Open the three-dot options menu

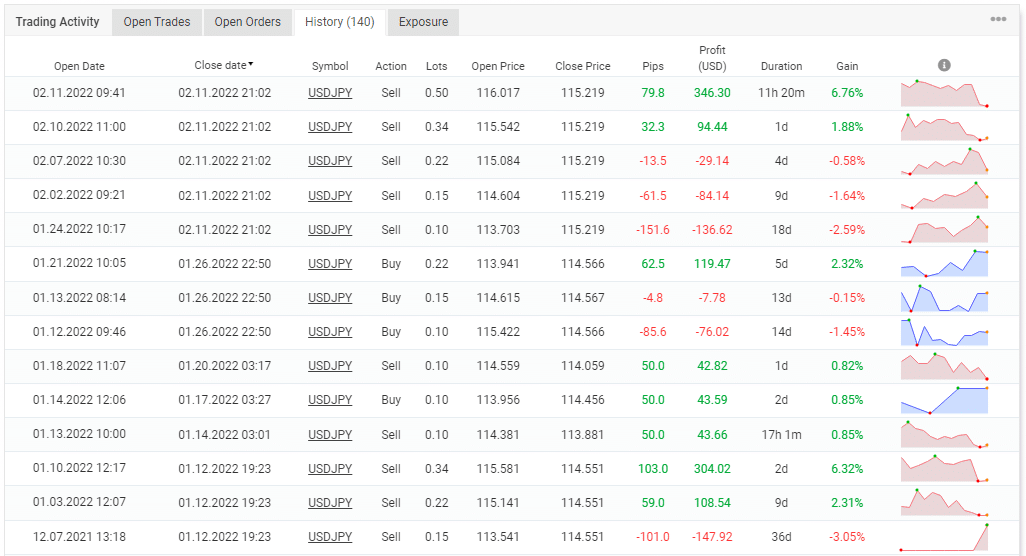click(998, 19)
